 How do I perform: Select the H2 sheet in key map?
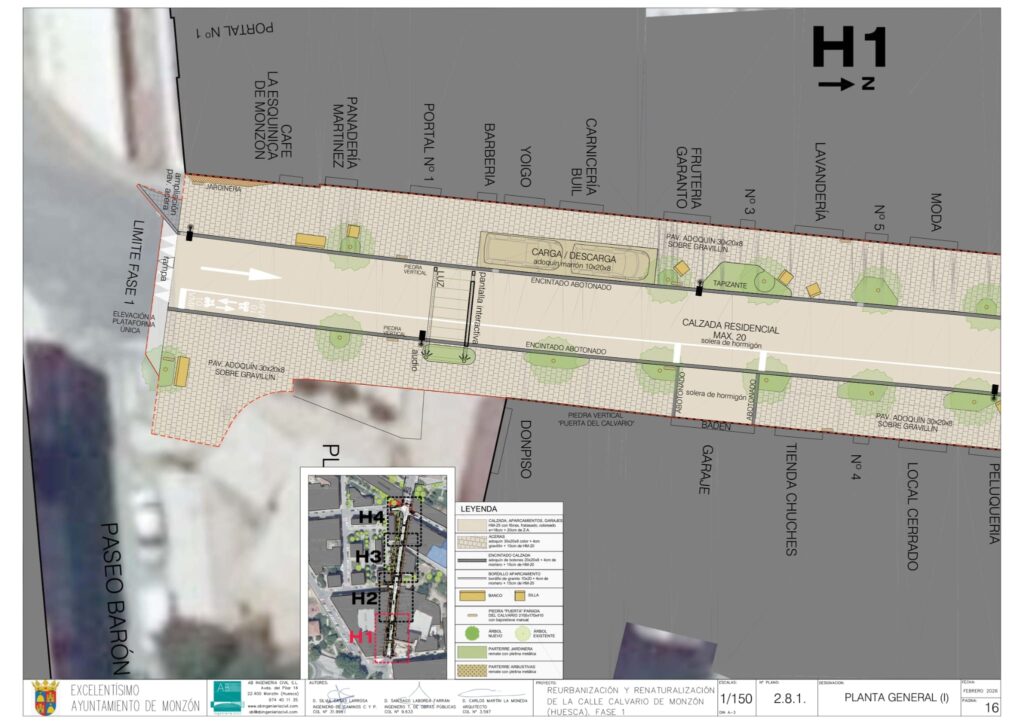tap(372, 597)
